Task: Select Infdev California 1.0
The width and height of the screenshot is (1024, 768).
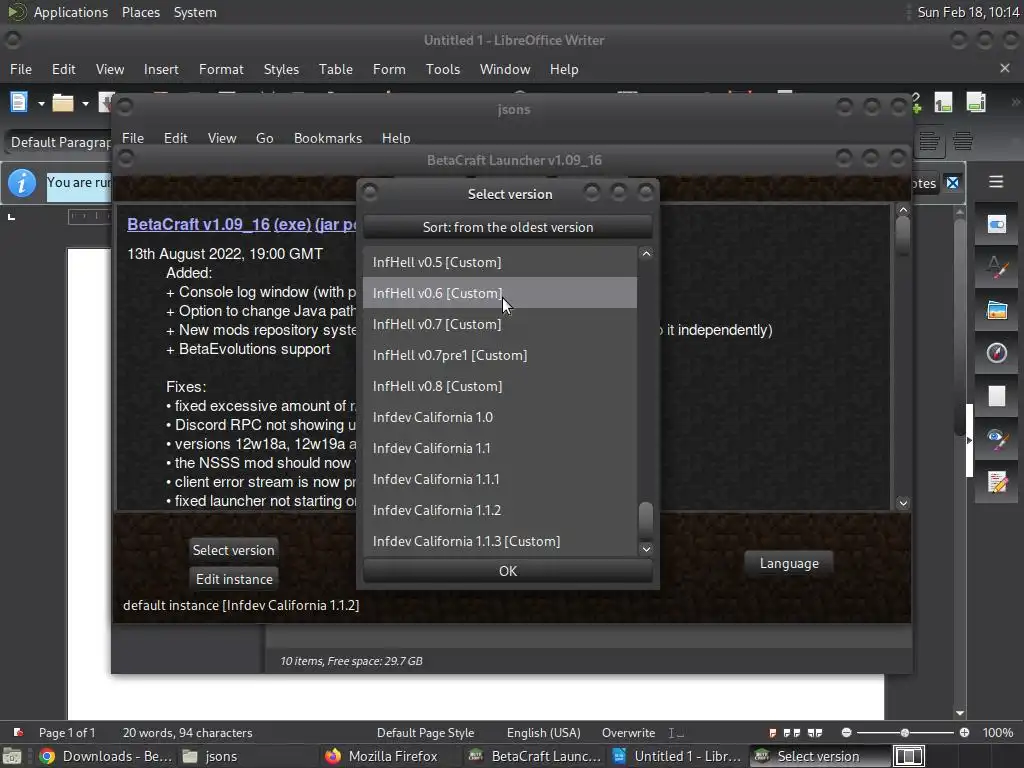Action: coord(500,417)
